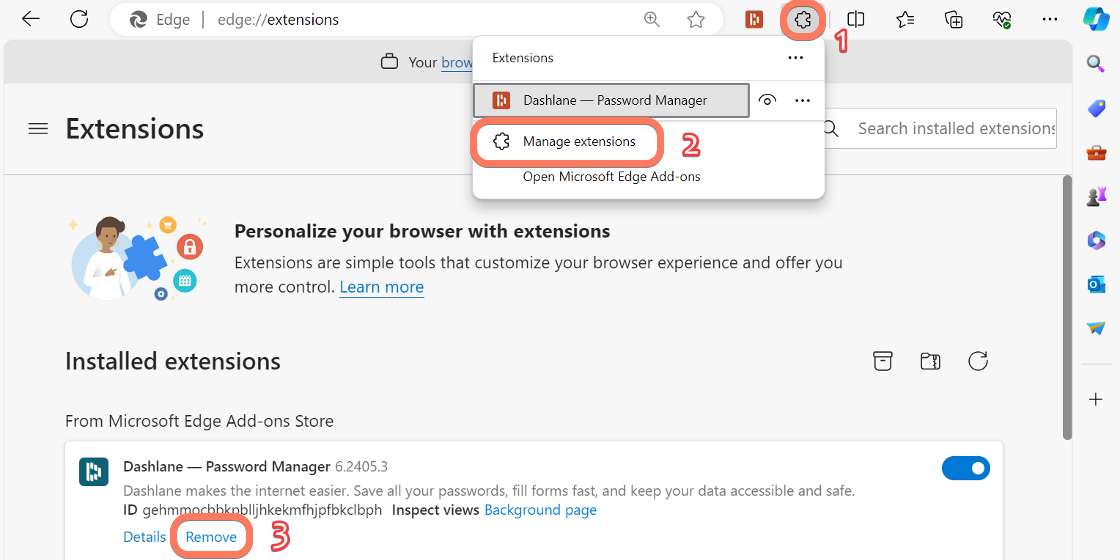
Task: Select Dashlane — Password Manager in popup
Action: click(611, 101)
